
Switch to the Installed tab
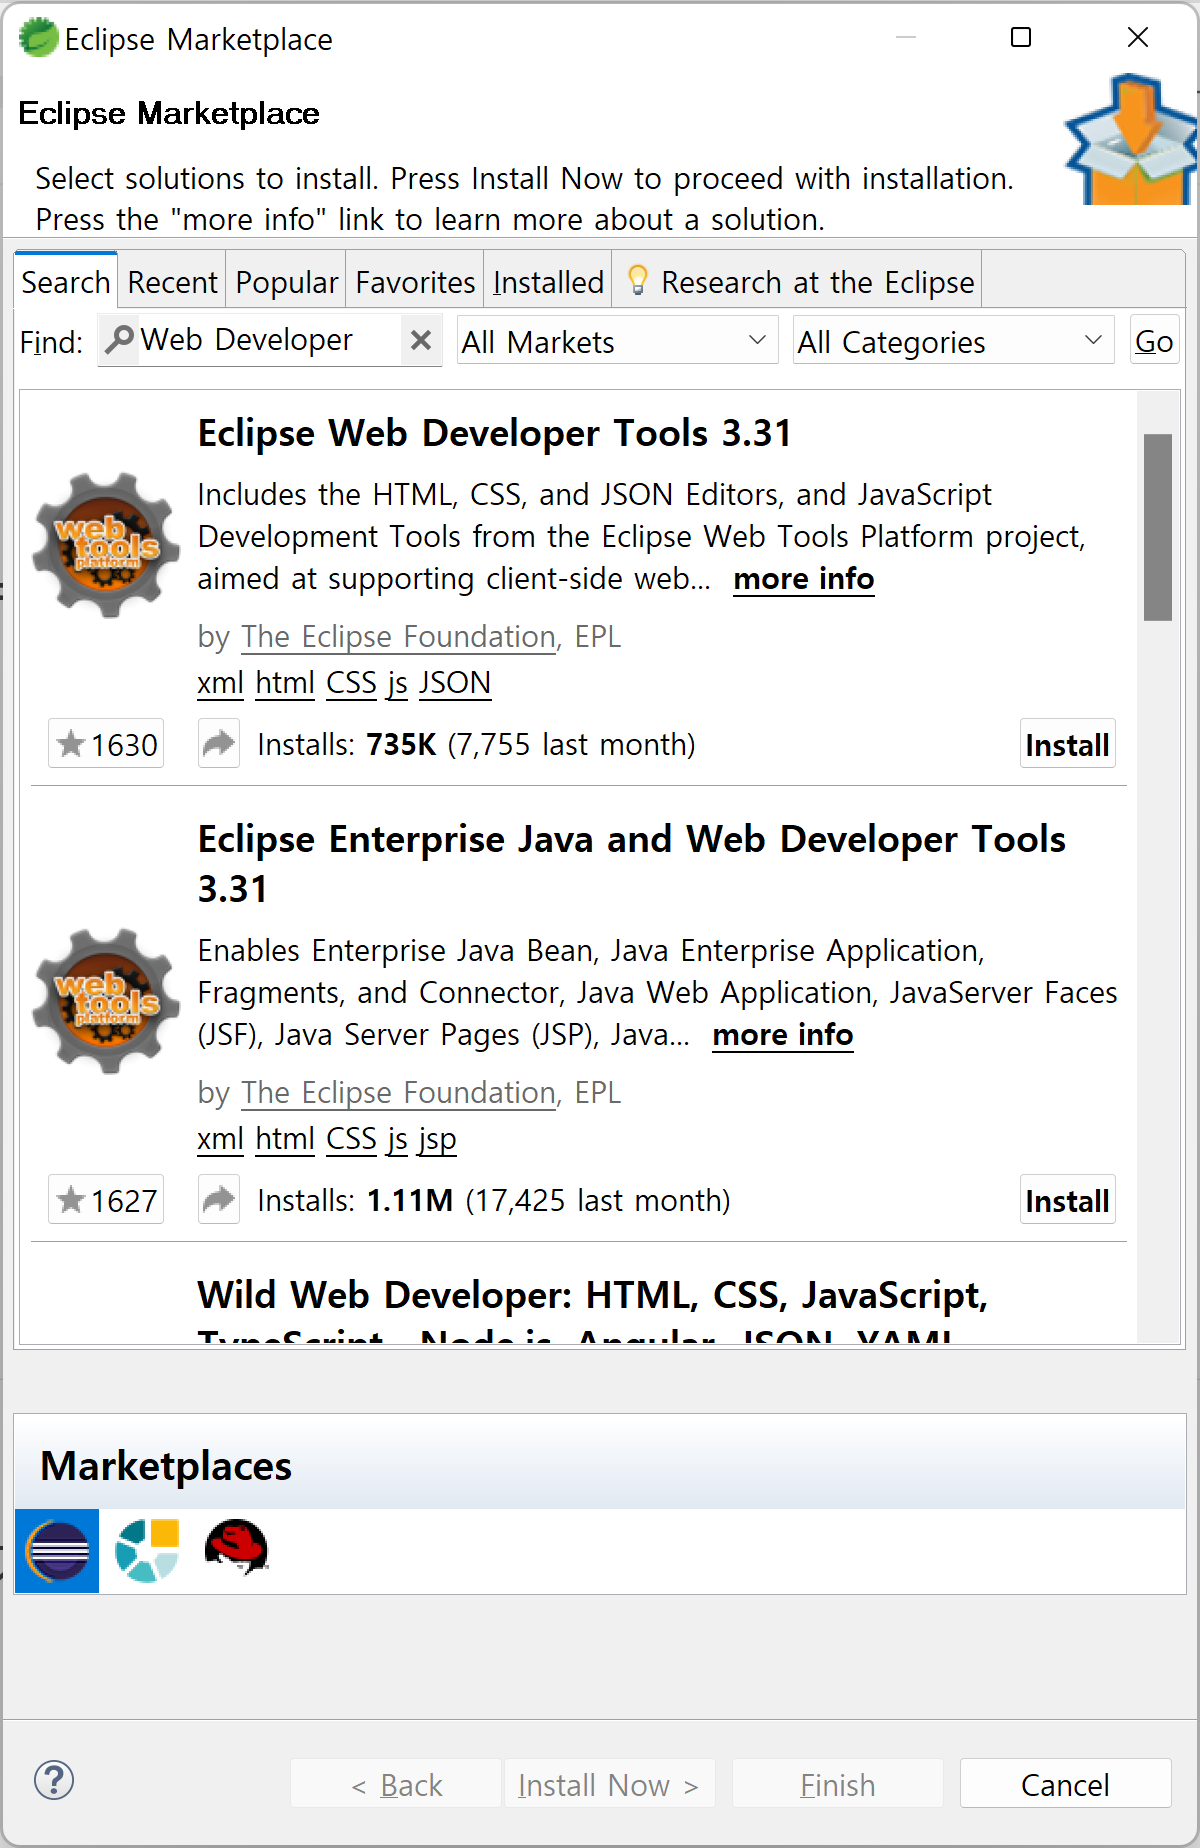[x=548, y=282]
